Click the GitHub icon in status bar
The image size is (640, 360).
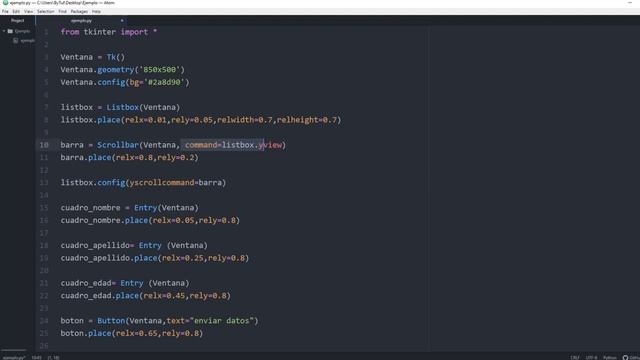coord(625,358)
